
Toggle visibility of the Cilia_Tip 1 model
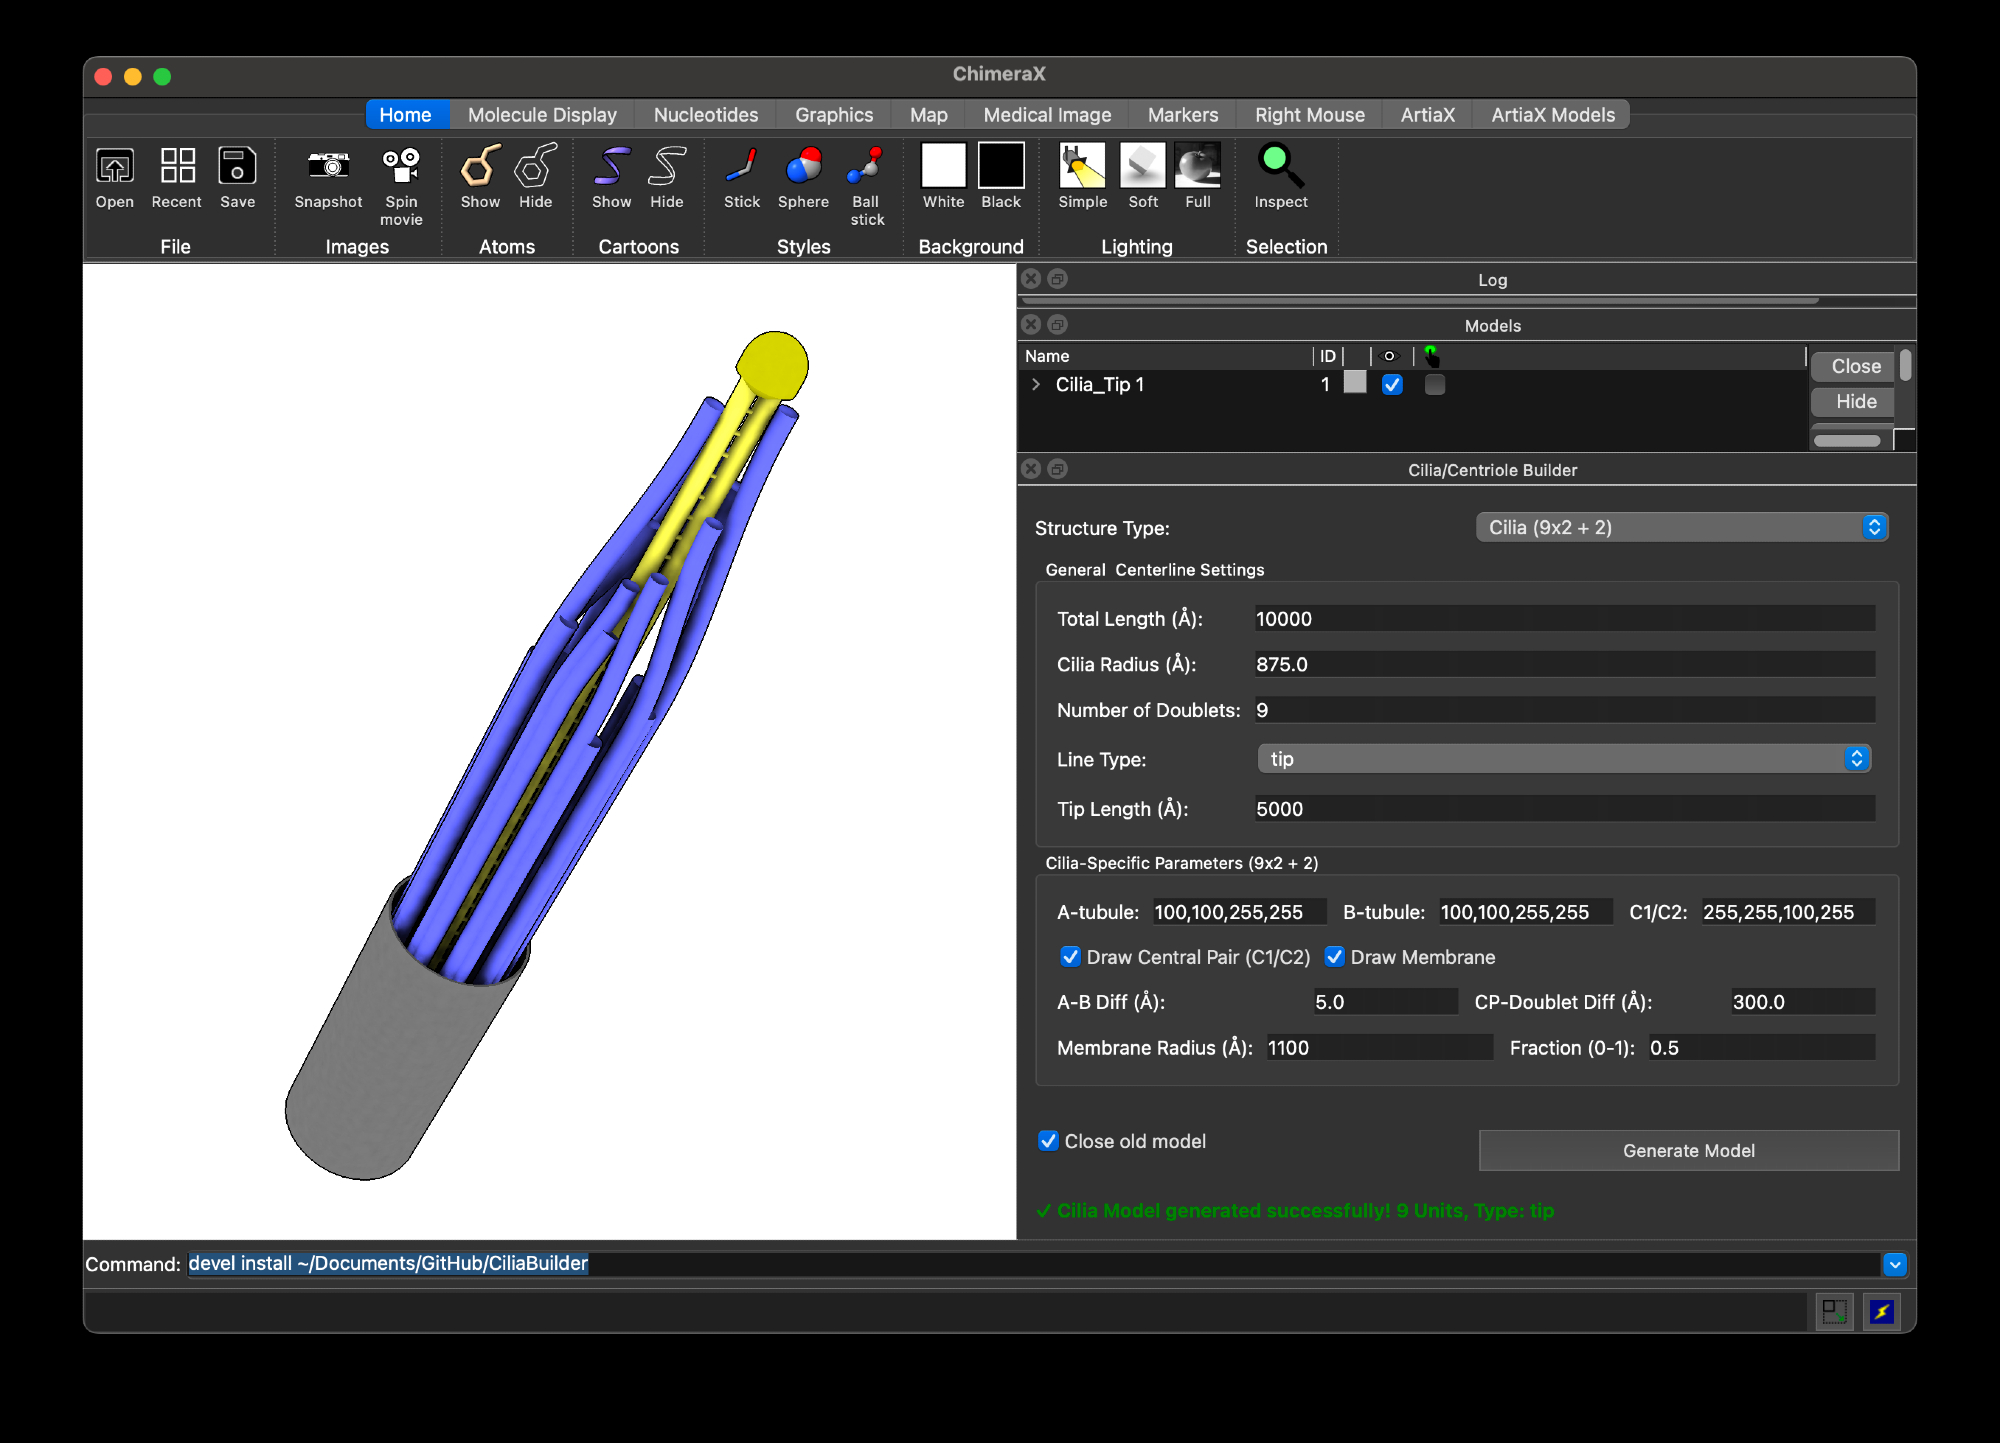(x=1392, y=384)
